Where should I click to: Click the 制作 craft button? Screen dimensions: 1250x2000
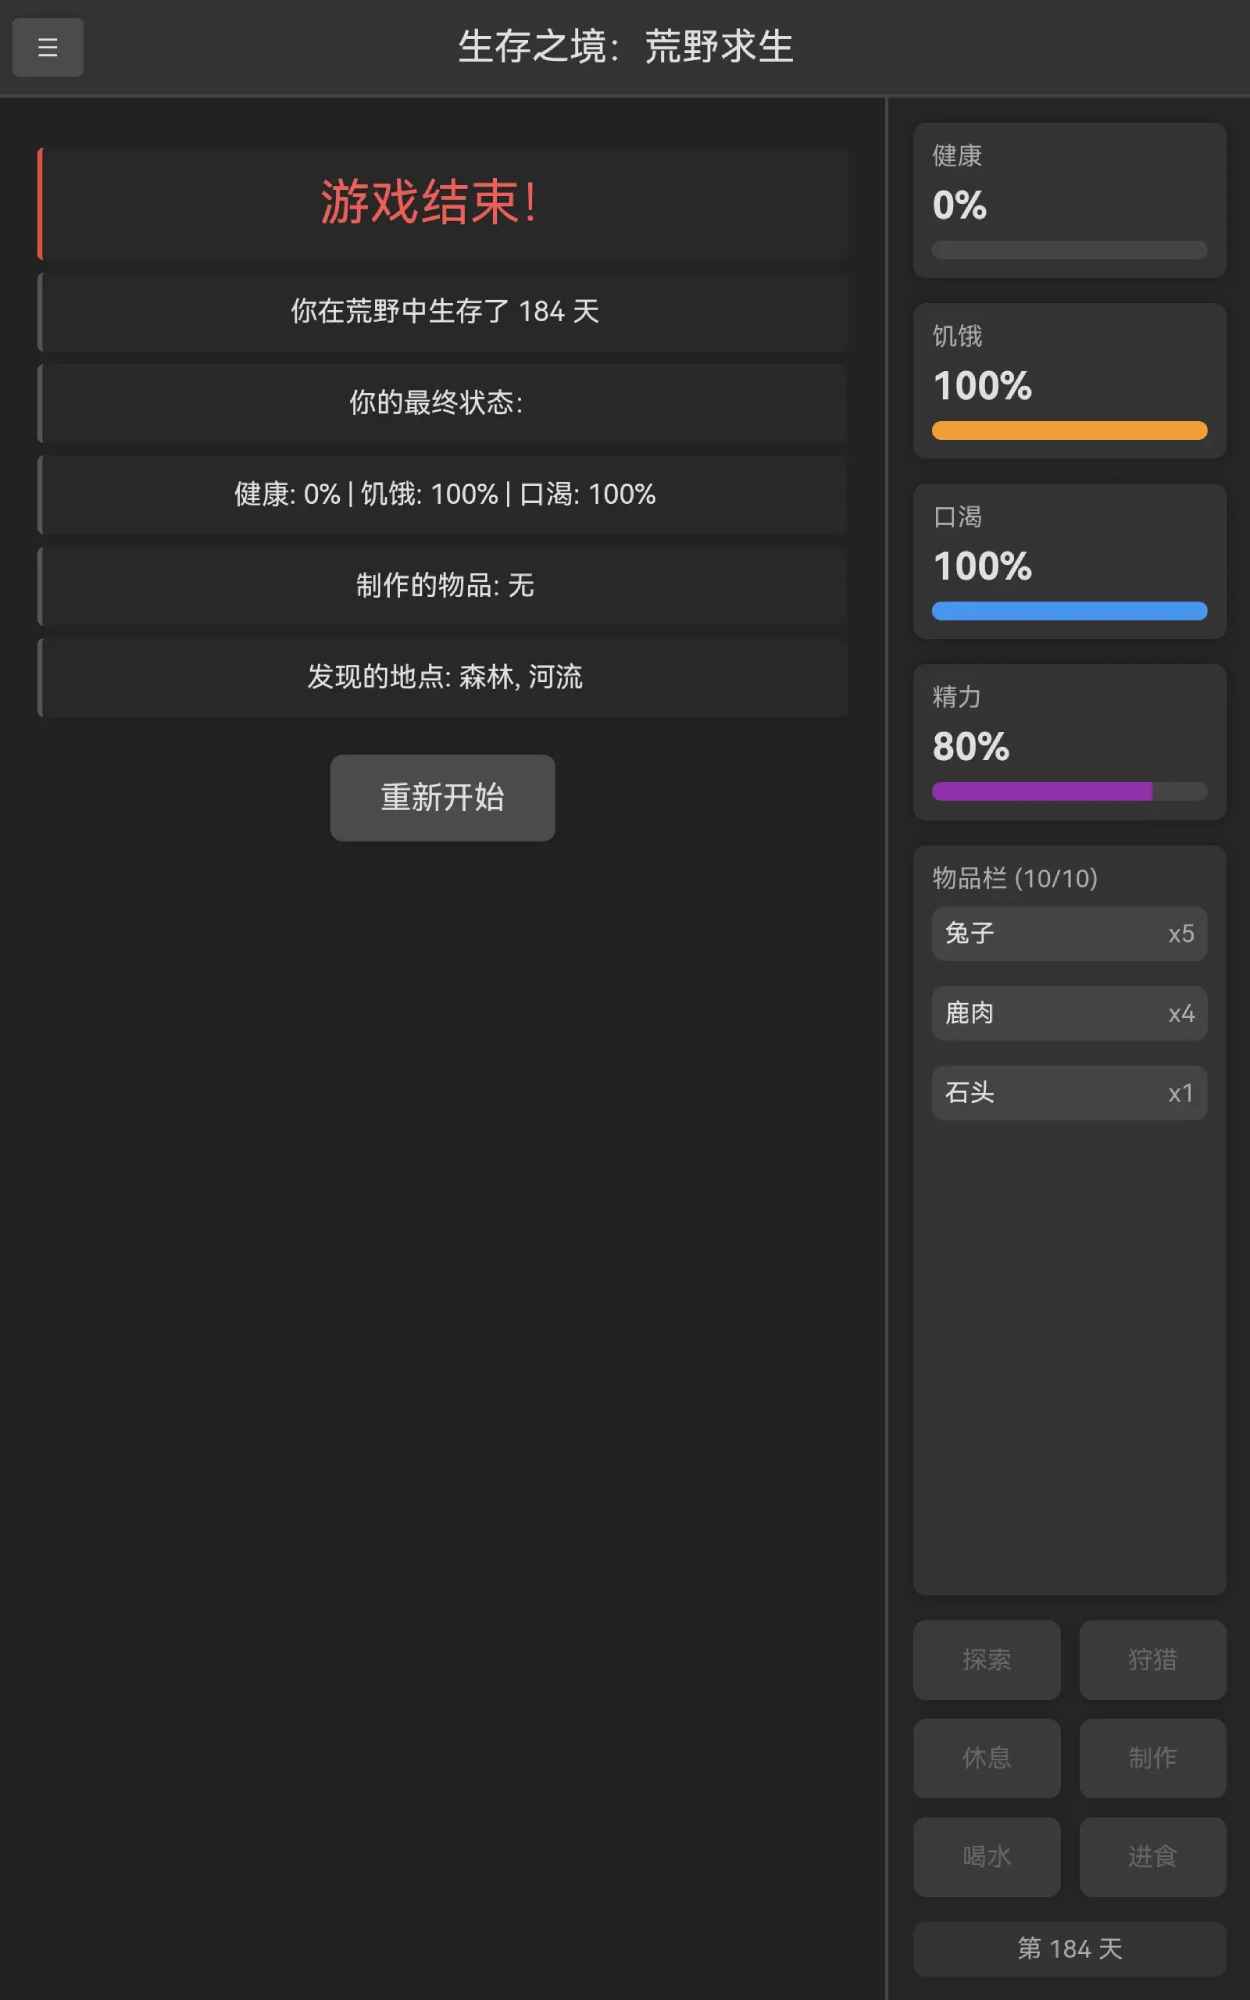pyautogui.click(x=1152, y=1758)
